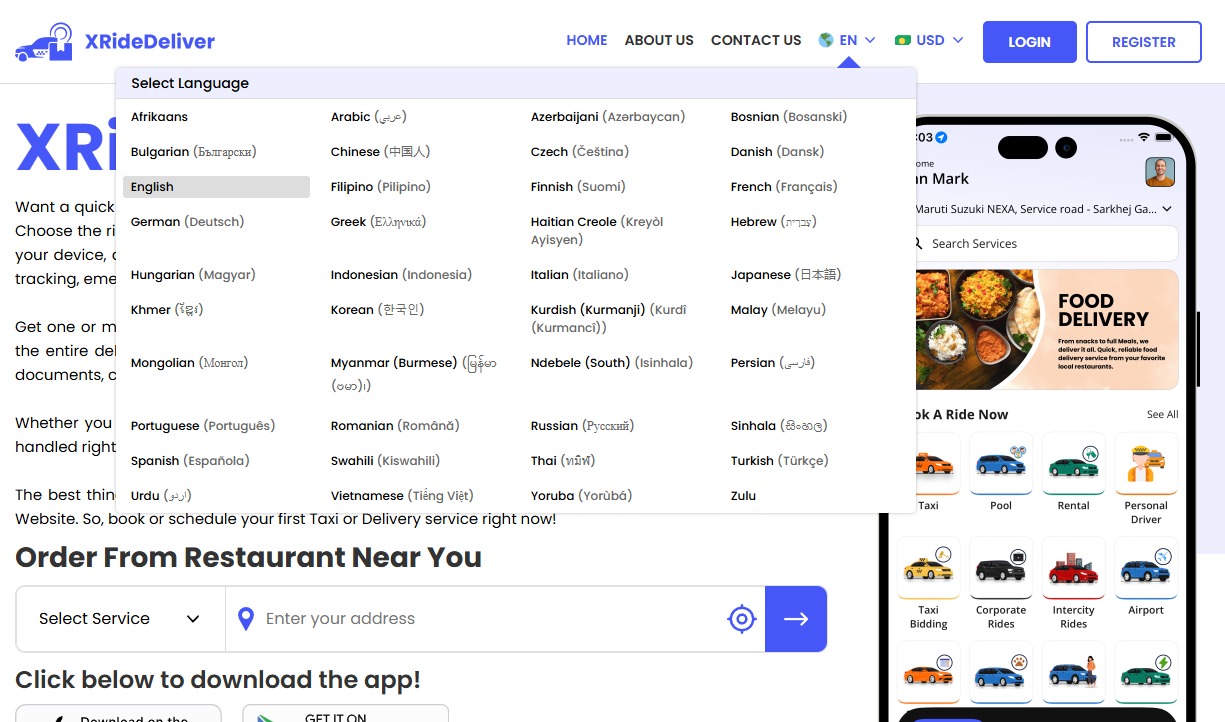The height and width of the screenshot is (722, 1225).
Task: Click the Enter your address field
Action: pos(490,619)
